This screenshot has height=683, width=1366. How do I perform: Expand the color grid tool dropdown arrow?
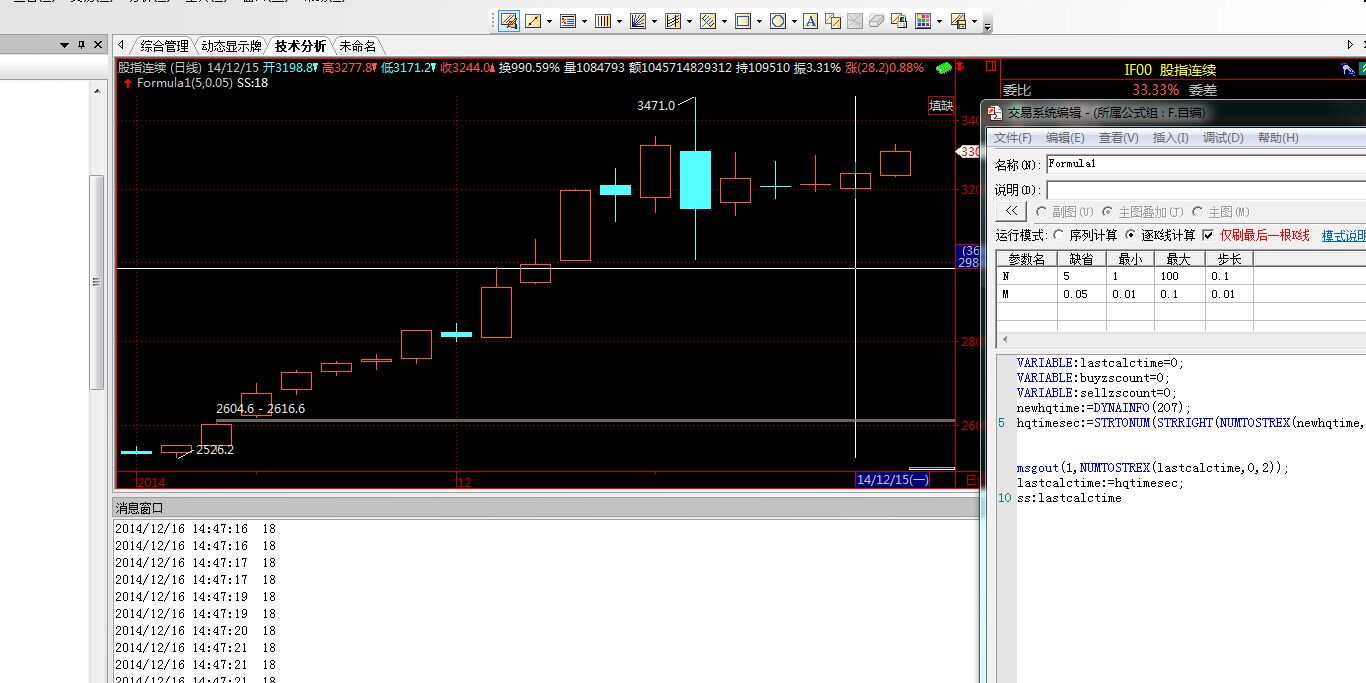[939, 21]
